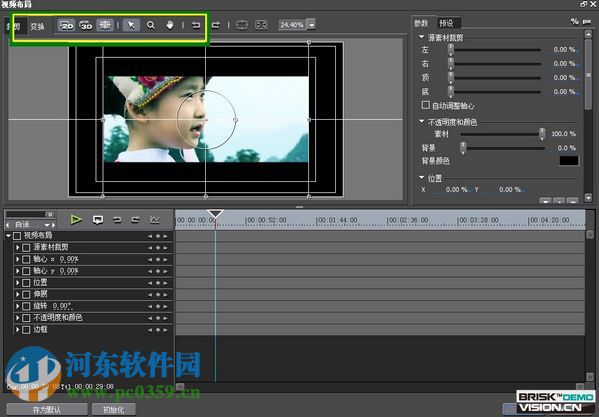599x417 pixels.
Task: Toggle the guide display button next to 3D
Action: pos(105,25)
